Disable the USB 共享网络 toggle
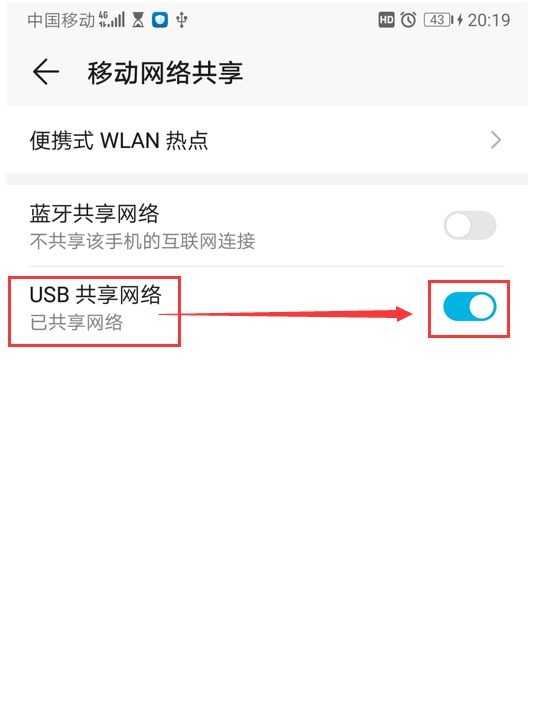 point(470,307)
